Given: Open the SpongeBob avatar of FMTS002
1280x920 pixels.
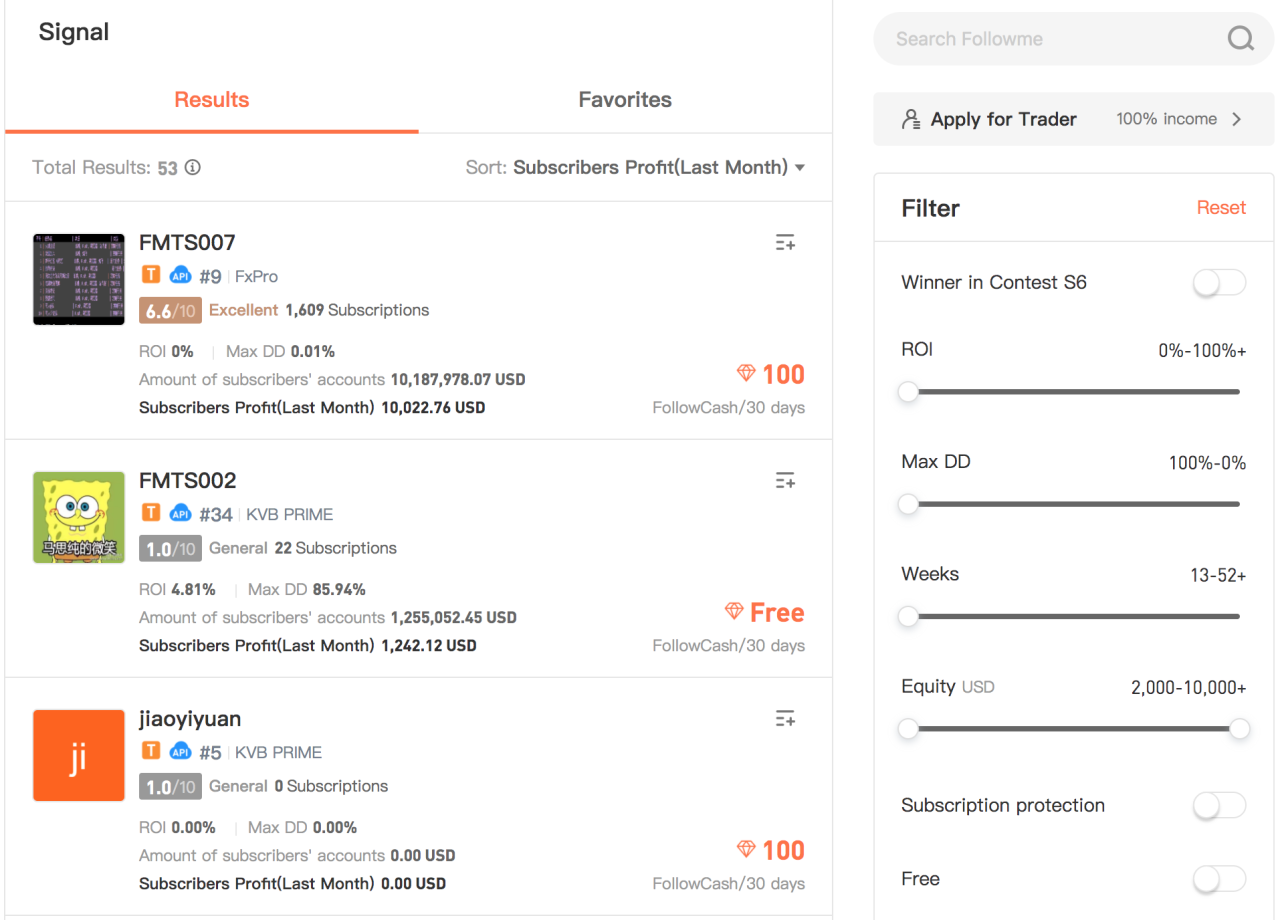Looking at the screenshot, I should coord(79,517).
